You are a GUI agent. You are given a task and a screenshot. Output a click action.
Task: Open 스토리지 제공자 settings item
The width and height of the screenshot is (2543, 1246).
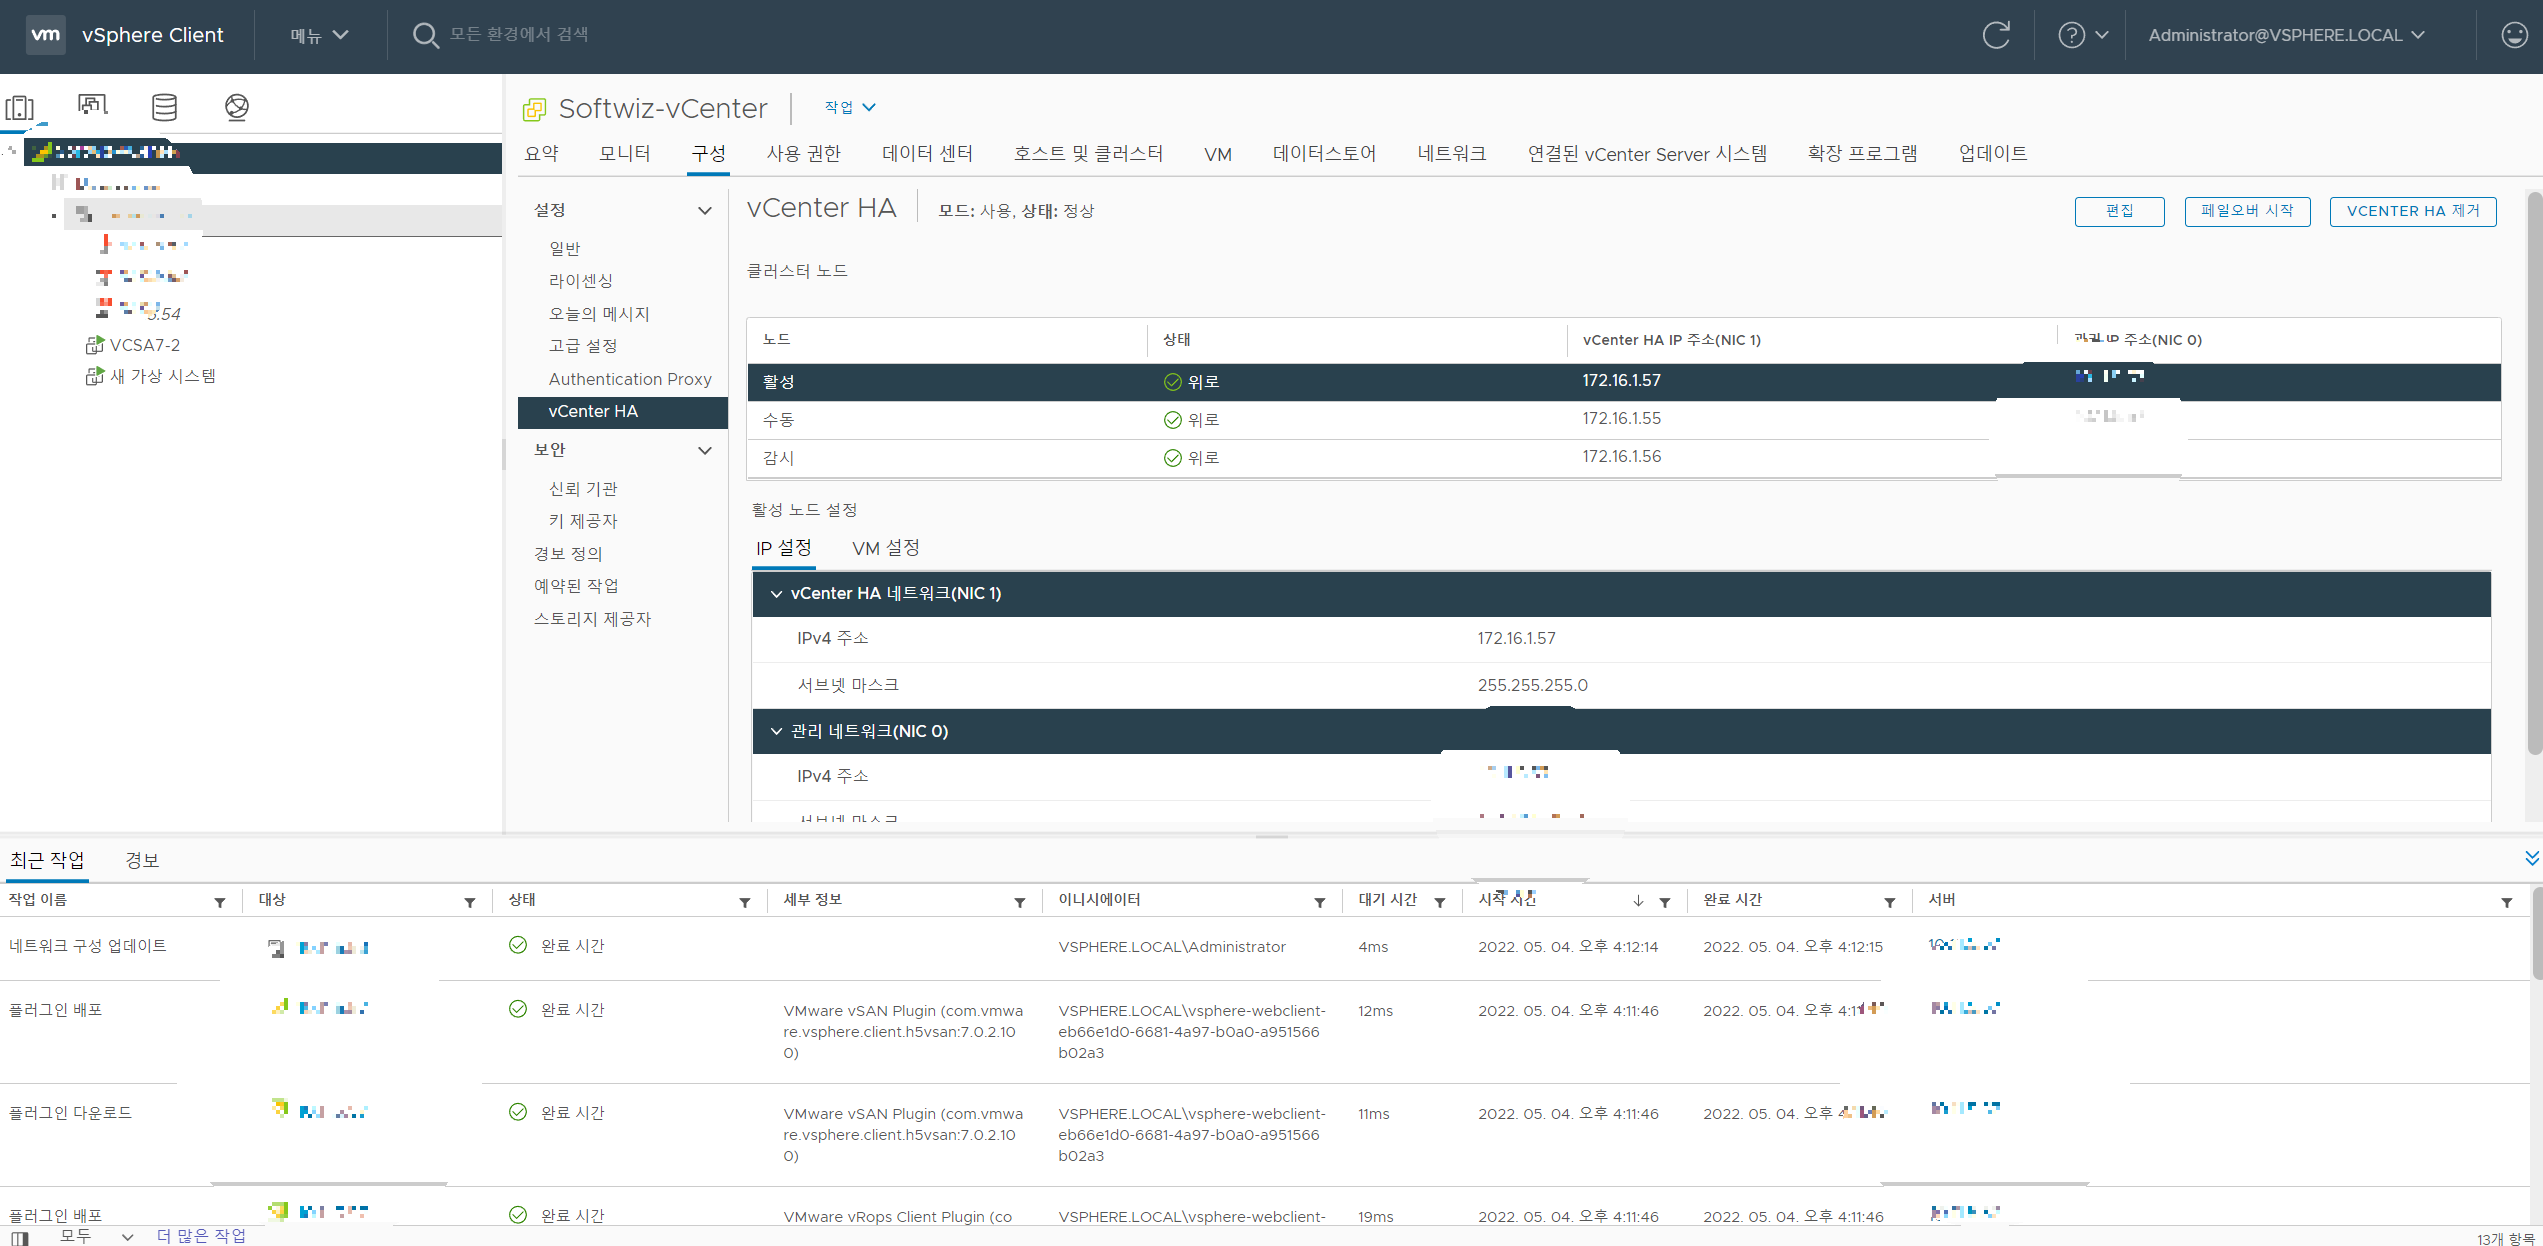(592, 619)
